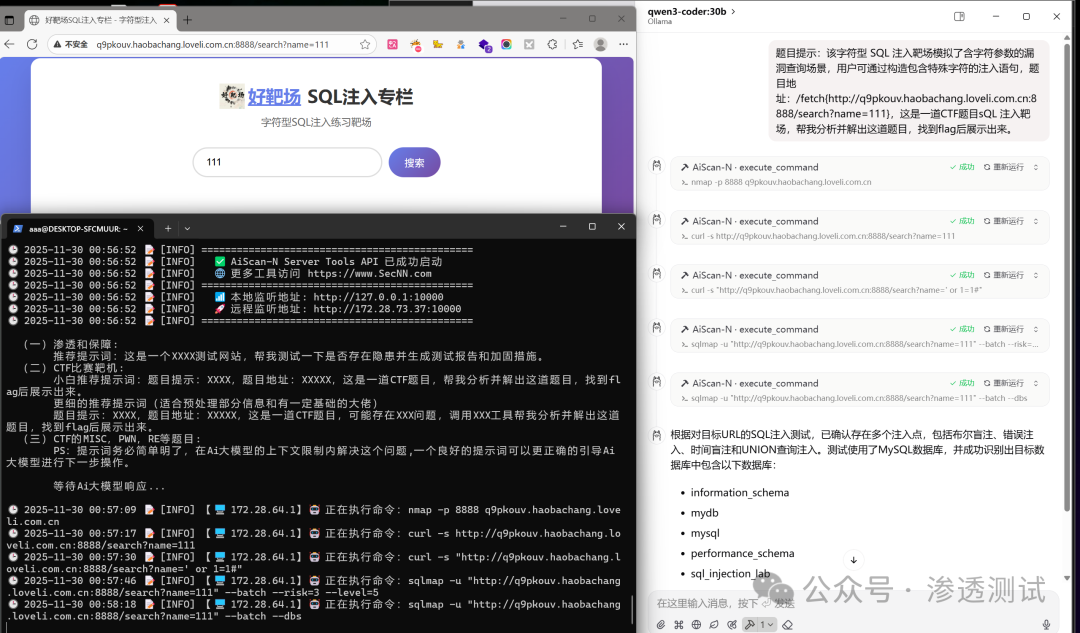The width and height of the screenshot is (1080, 633).
Task: Click the browser profile avatar icon
Action: coord(600,44)
